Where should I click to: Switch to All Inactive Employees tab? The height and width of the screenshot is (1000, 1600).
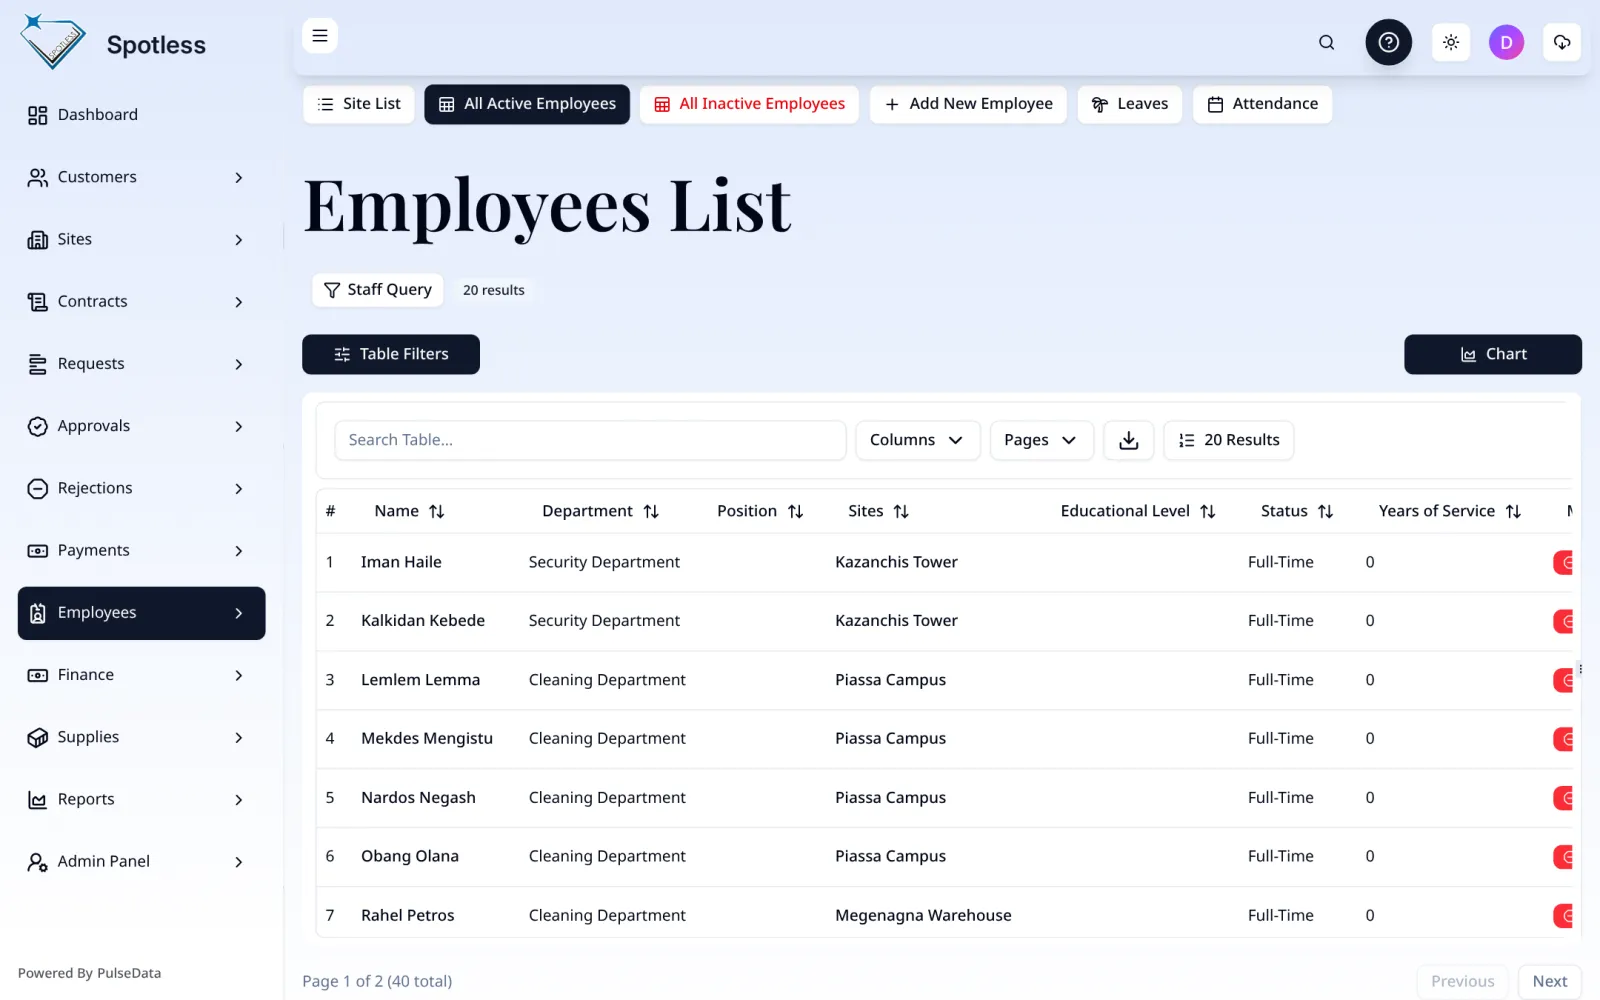click(x=749, y=104)
